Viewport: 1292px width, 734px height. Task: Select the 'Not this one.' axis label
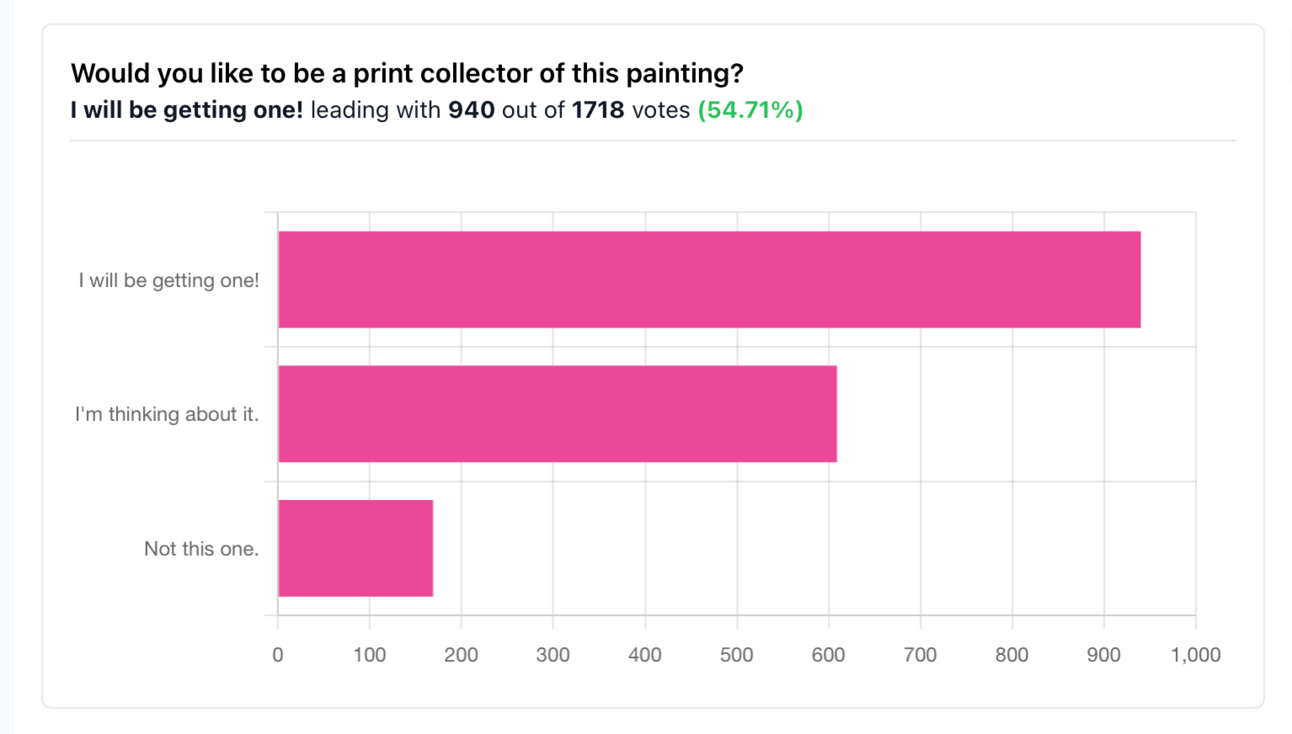point(201,549)
